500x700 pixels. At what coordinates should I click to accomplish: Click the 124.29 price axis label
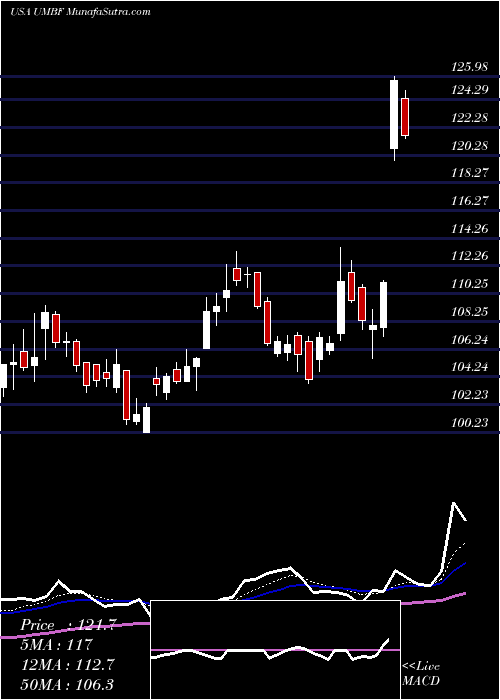[x=470, y=90]
